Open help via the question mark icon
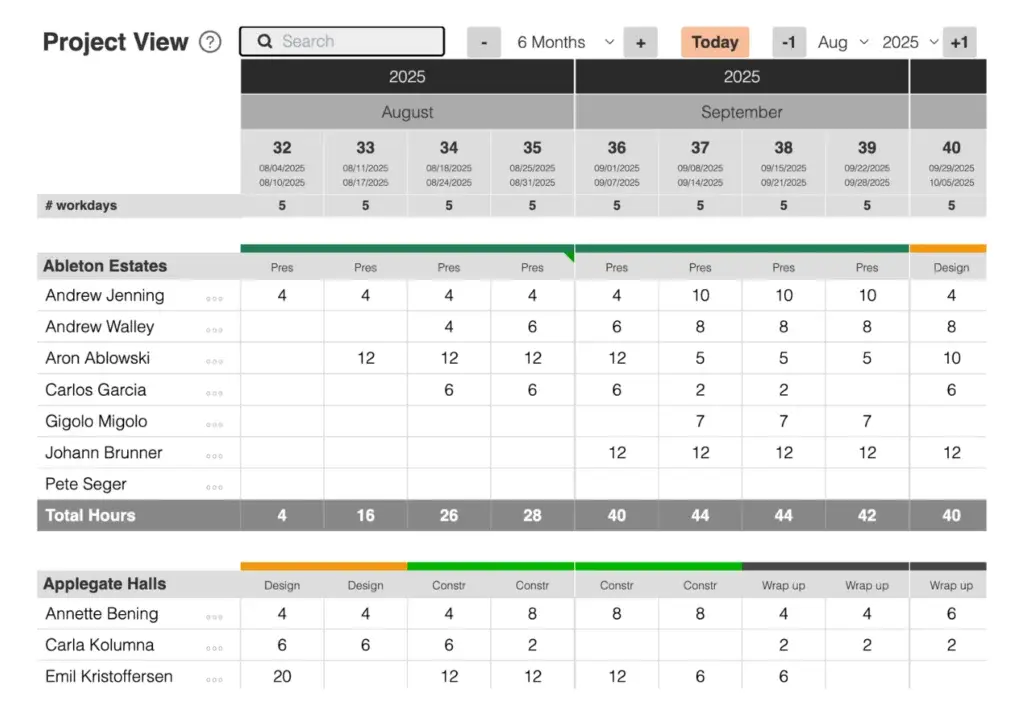The height and width of the screenshot is (710, 1024). pyautogui.click(x=209, y=42)
